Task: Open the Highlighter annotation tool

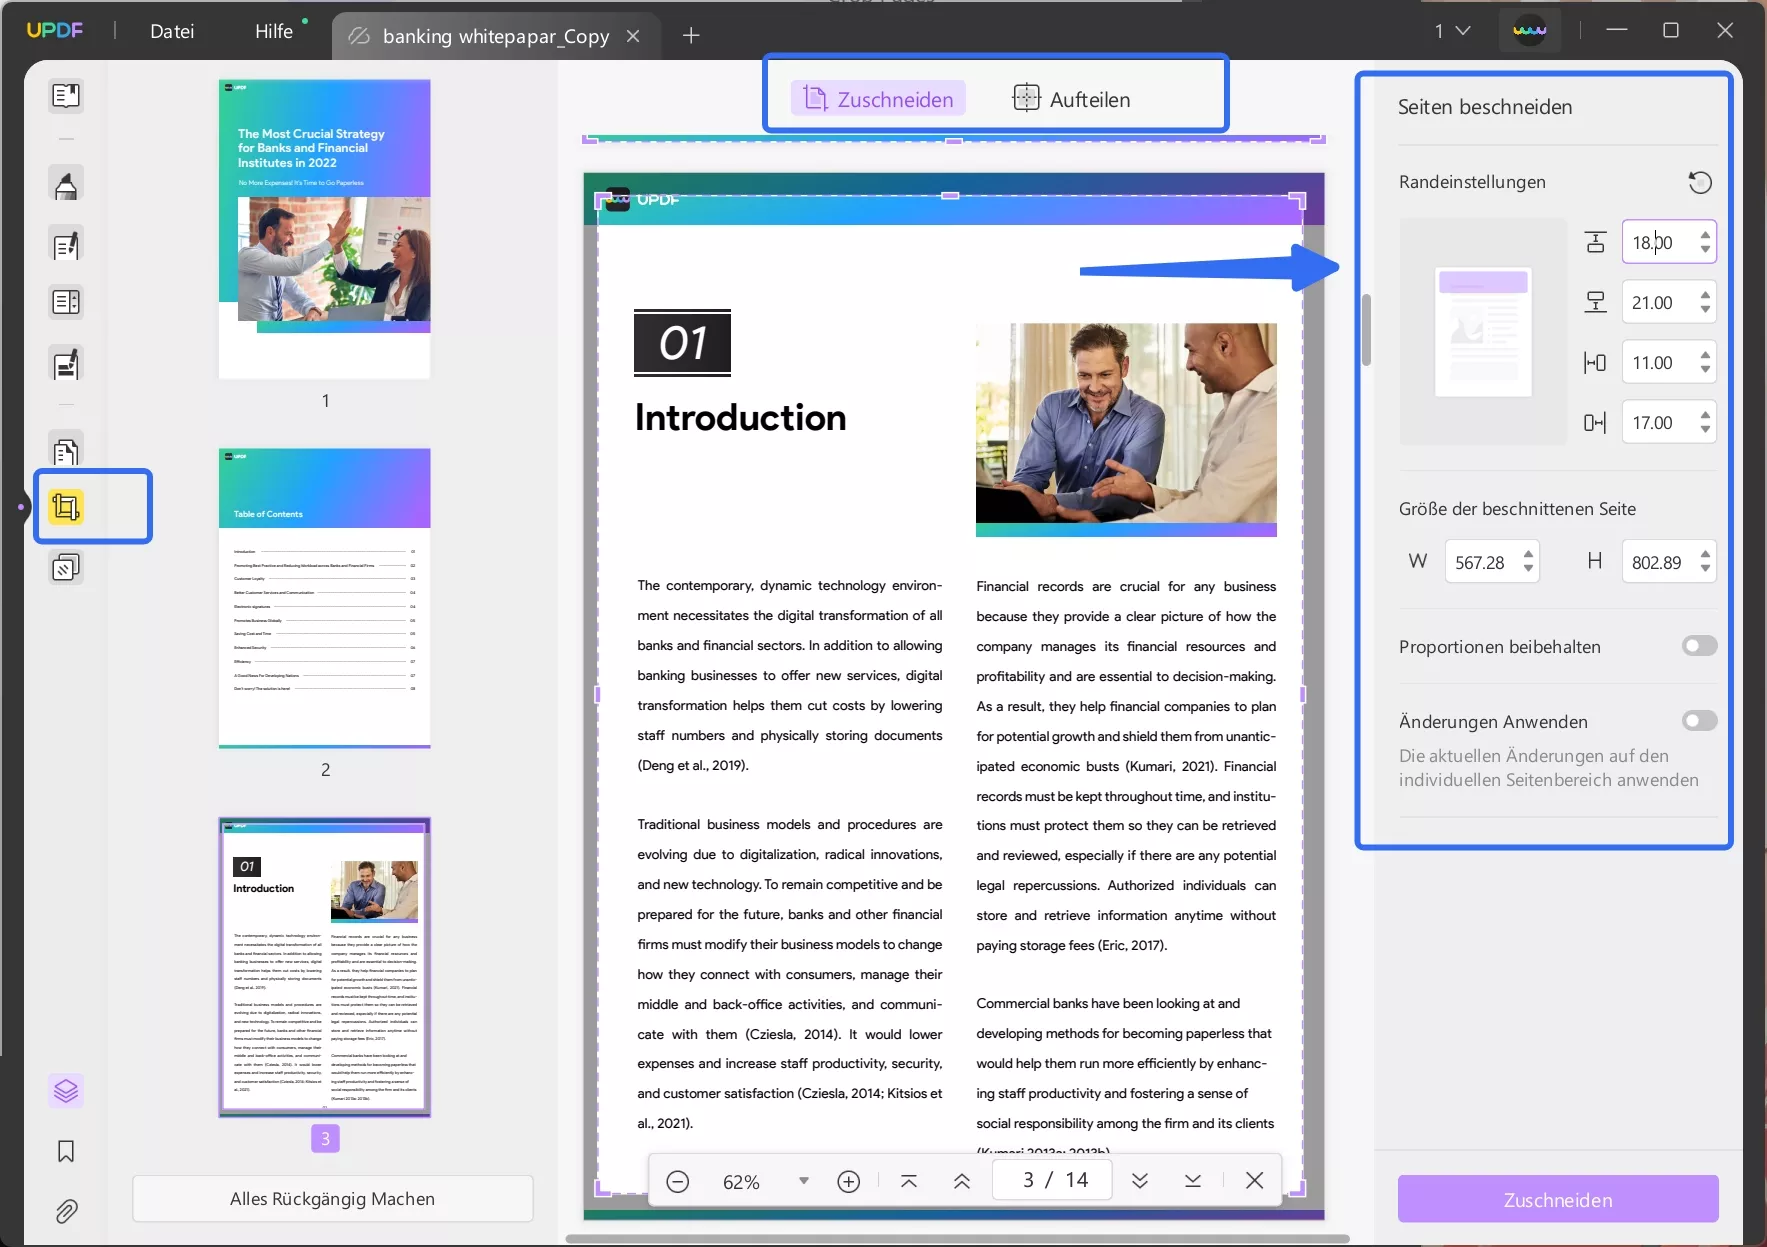Action: 66,184
